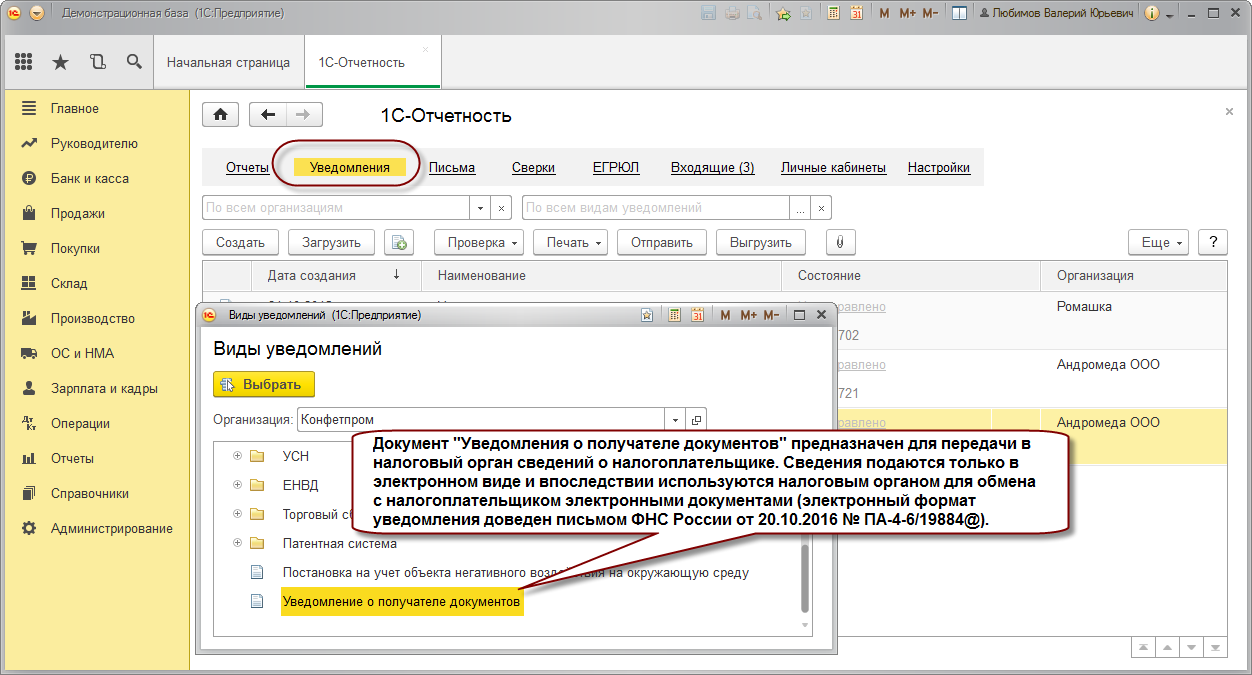Expand the Патентная система folder

[x=238, y=543]
